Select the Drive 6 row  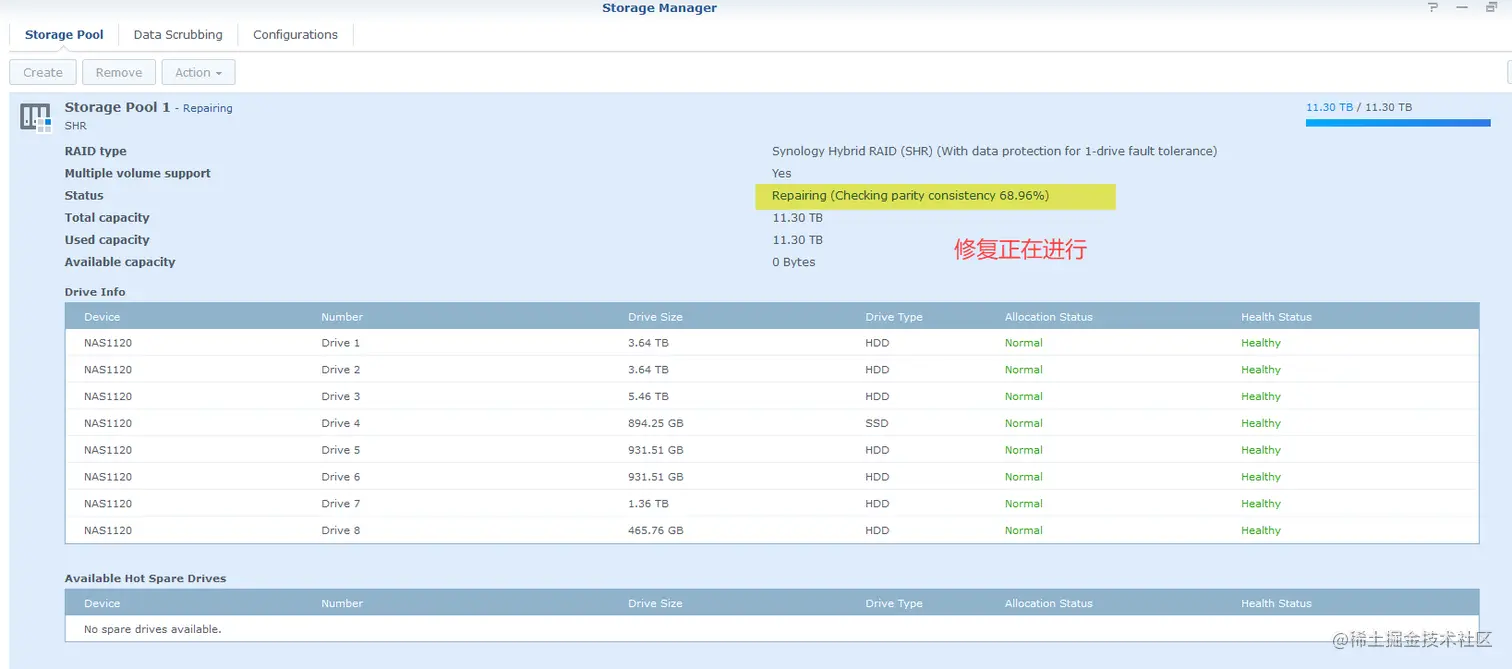pyautogui.click(x=772, y=477)
